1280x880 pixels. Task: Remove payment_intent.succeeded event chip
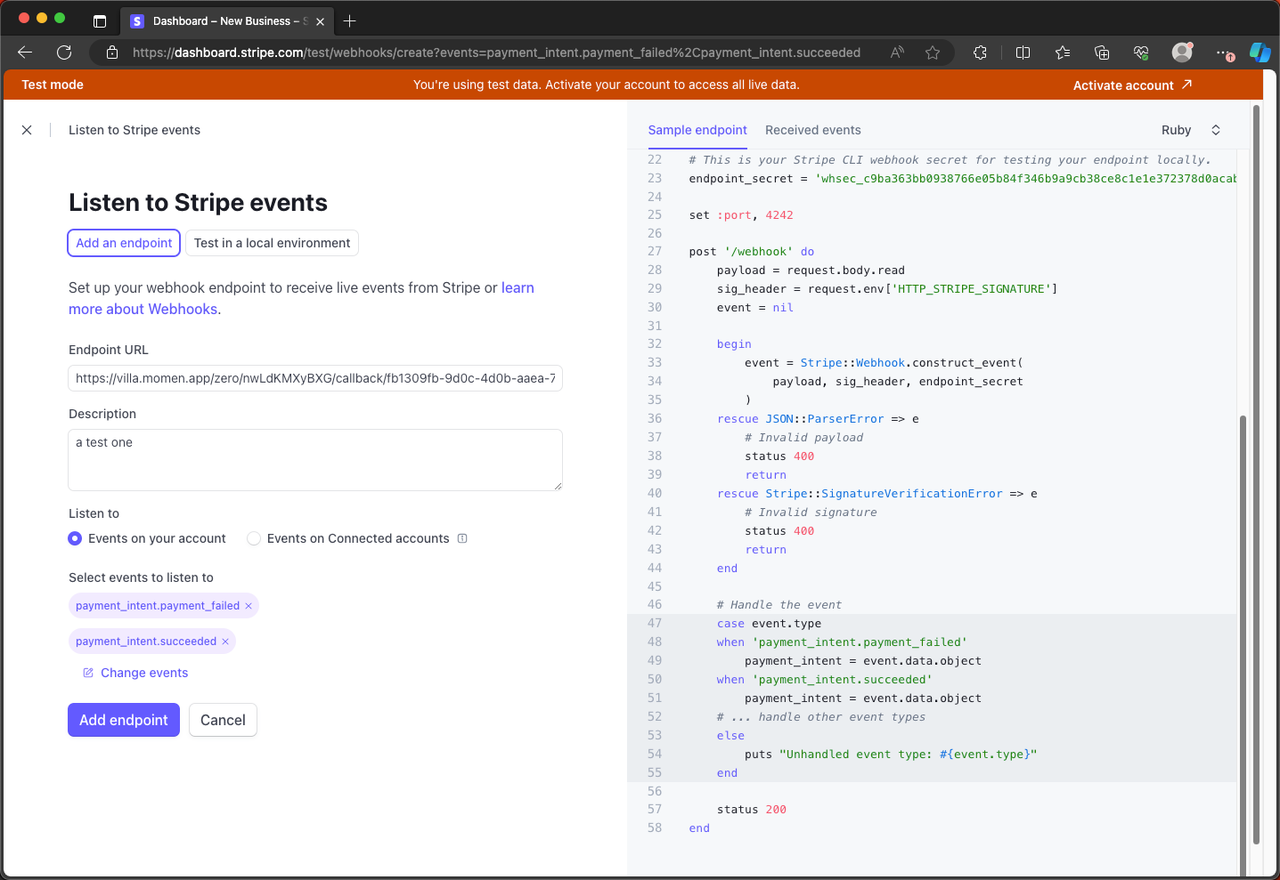[225, 642]
